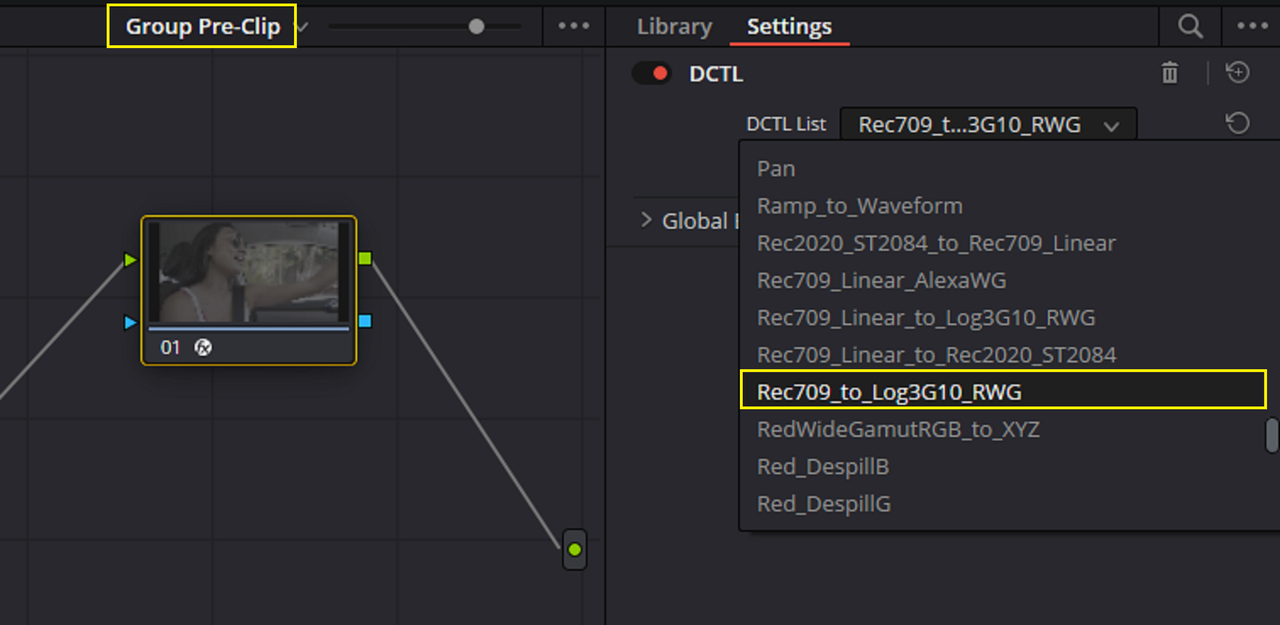
Task: Click the FX badge on node 01
Action: pyautogui.click(x=202, y=347)
